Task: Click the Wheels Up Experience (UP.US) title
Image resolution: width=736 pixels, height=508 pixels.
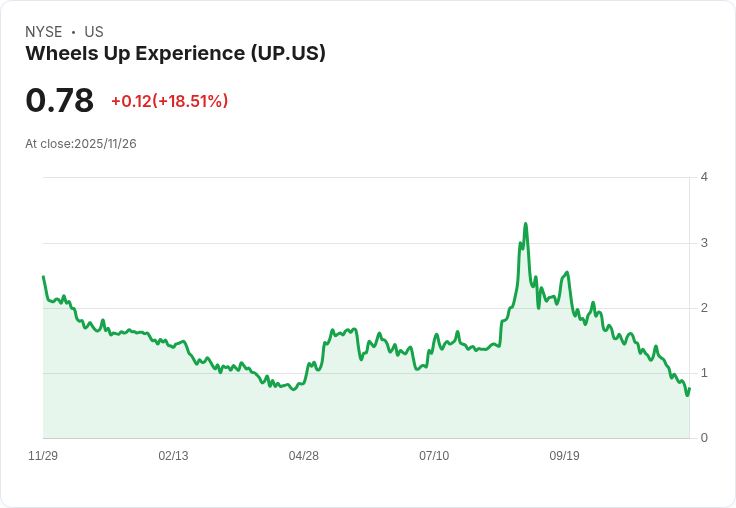Action: (175, 54)
